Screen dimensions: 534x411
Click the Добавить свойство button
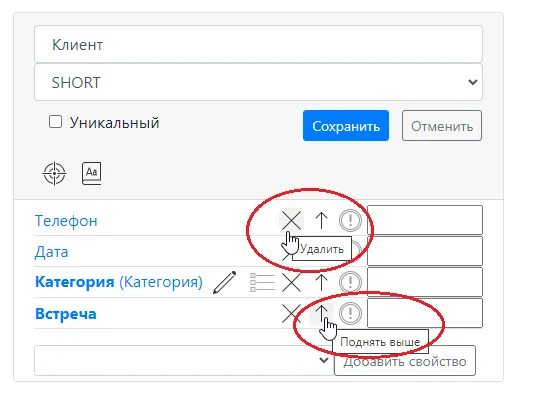click(405, 360)
